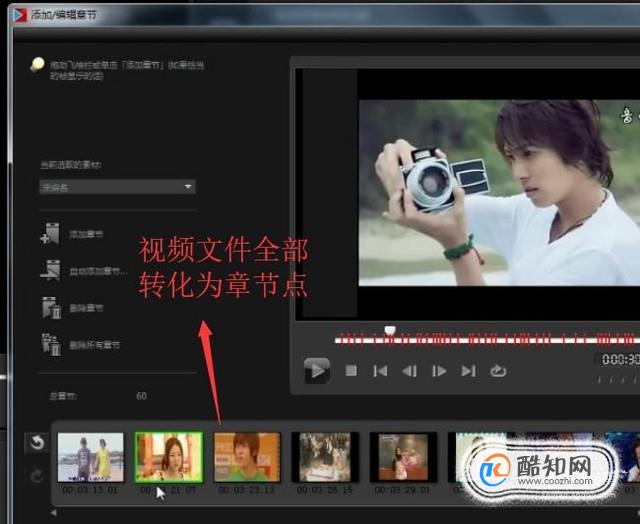Stop the preview playback
Viewport: 640px width, 524px height.
point(351,371)
